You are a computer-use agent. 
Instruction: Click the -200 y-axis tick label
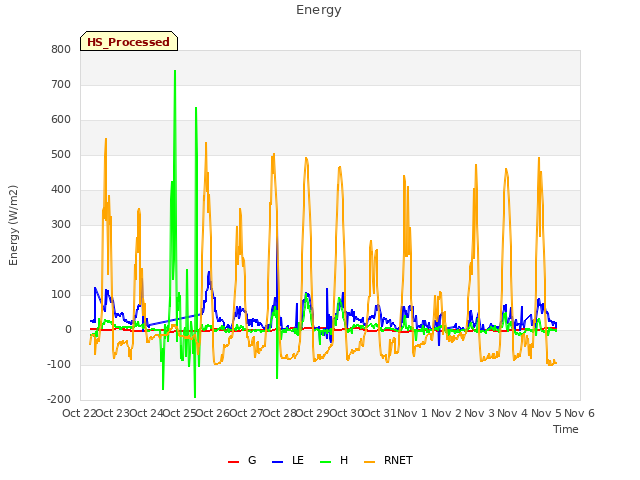tap(59, 399)
